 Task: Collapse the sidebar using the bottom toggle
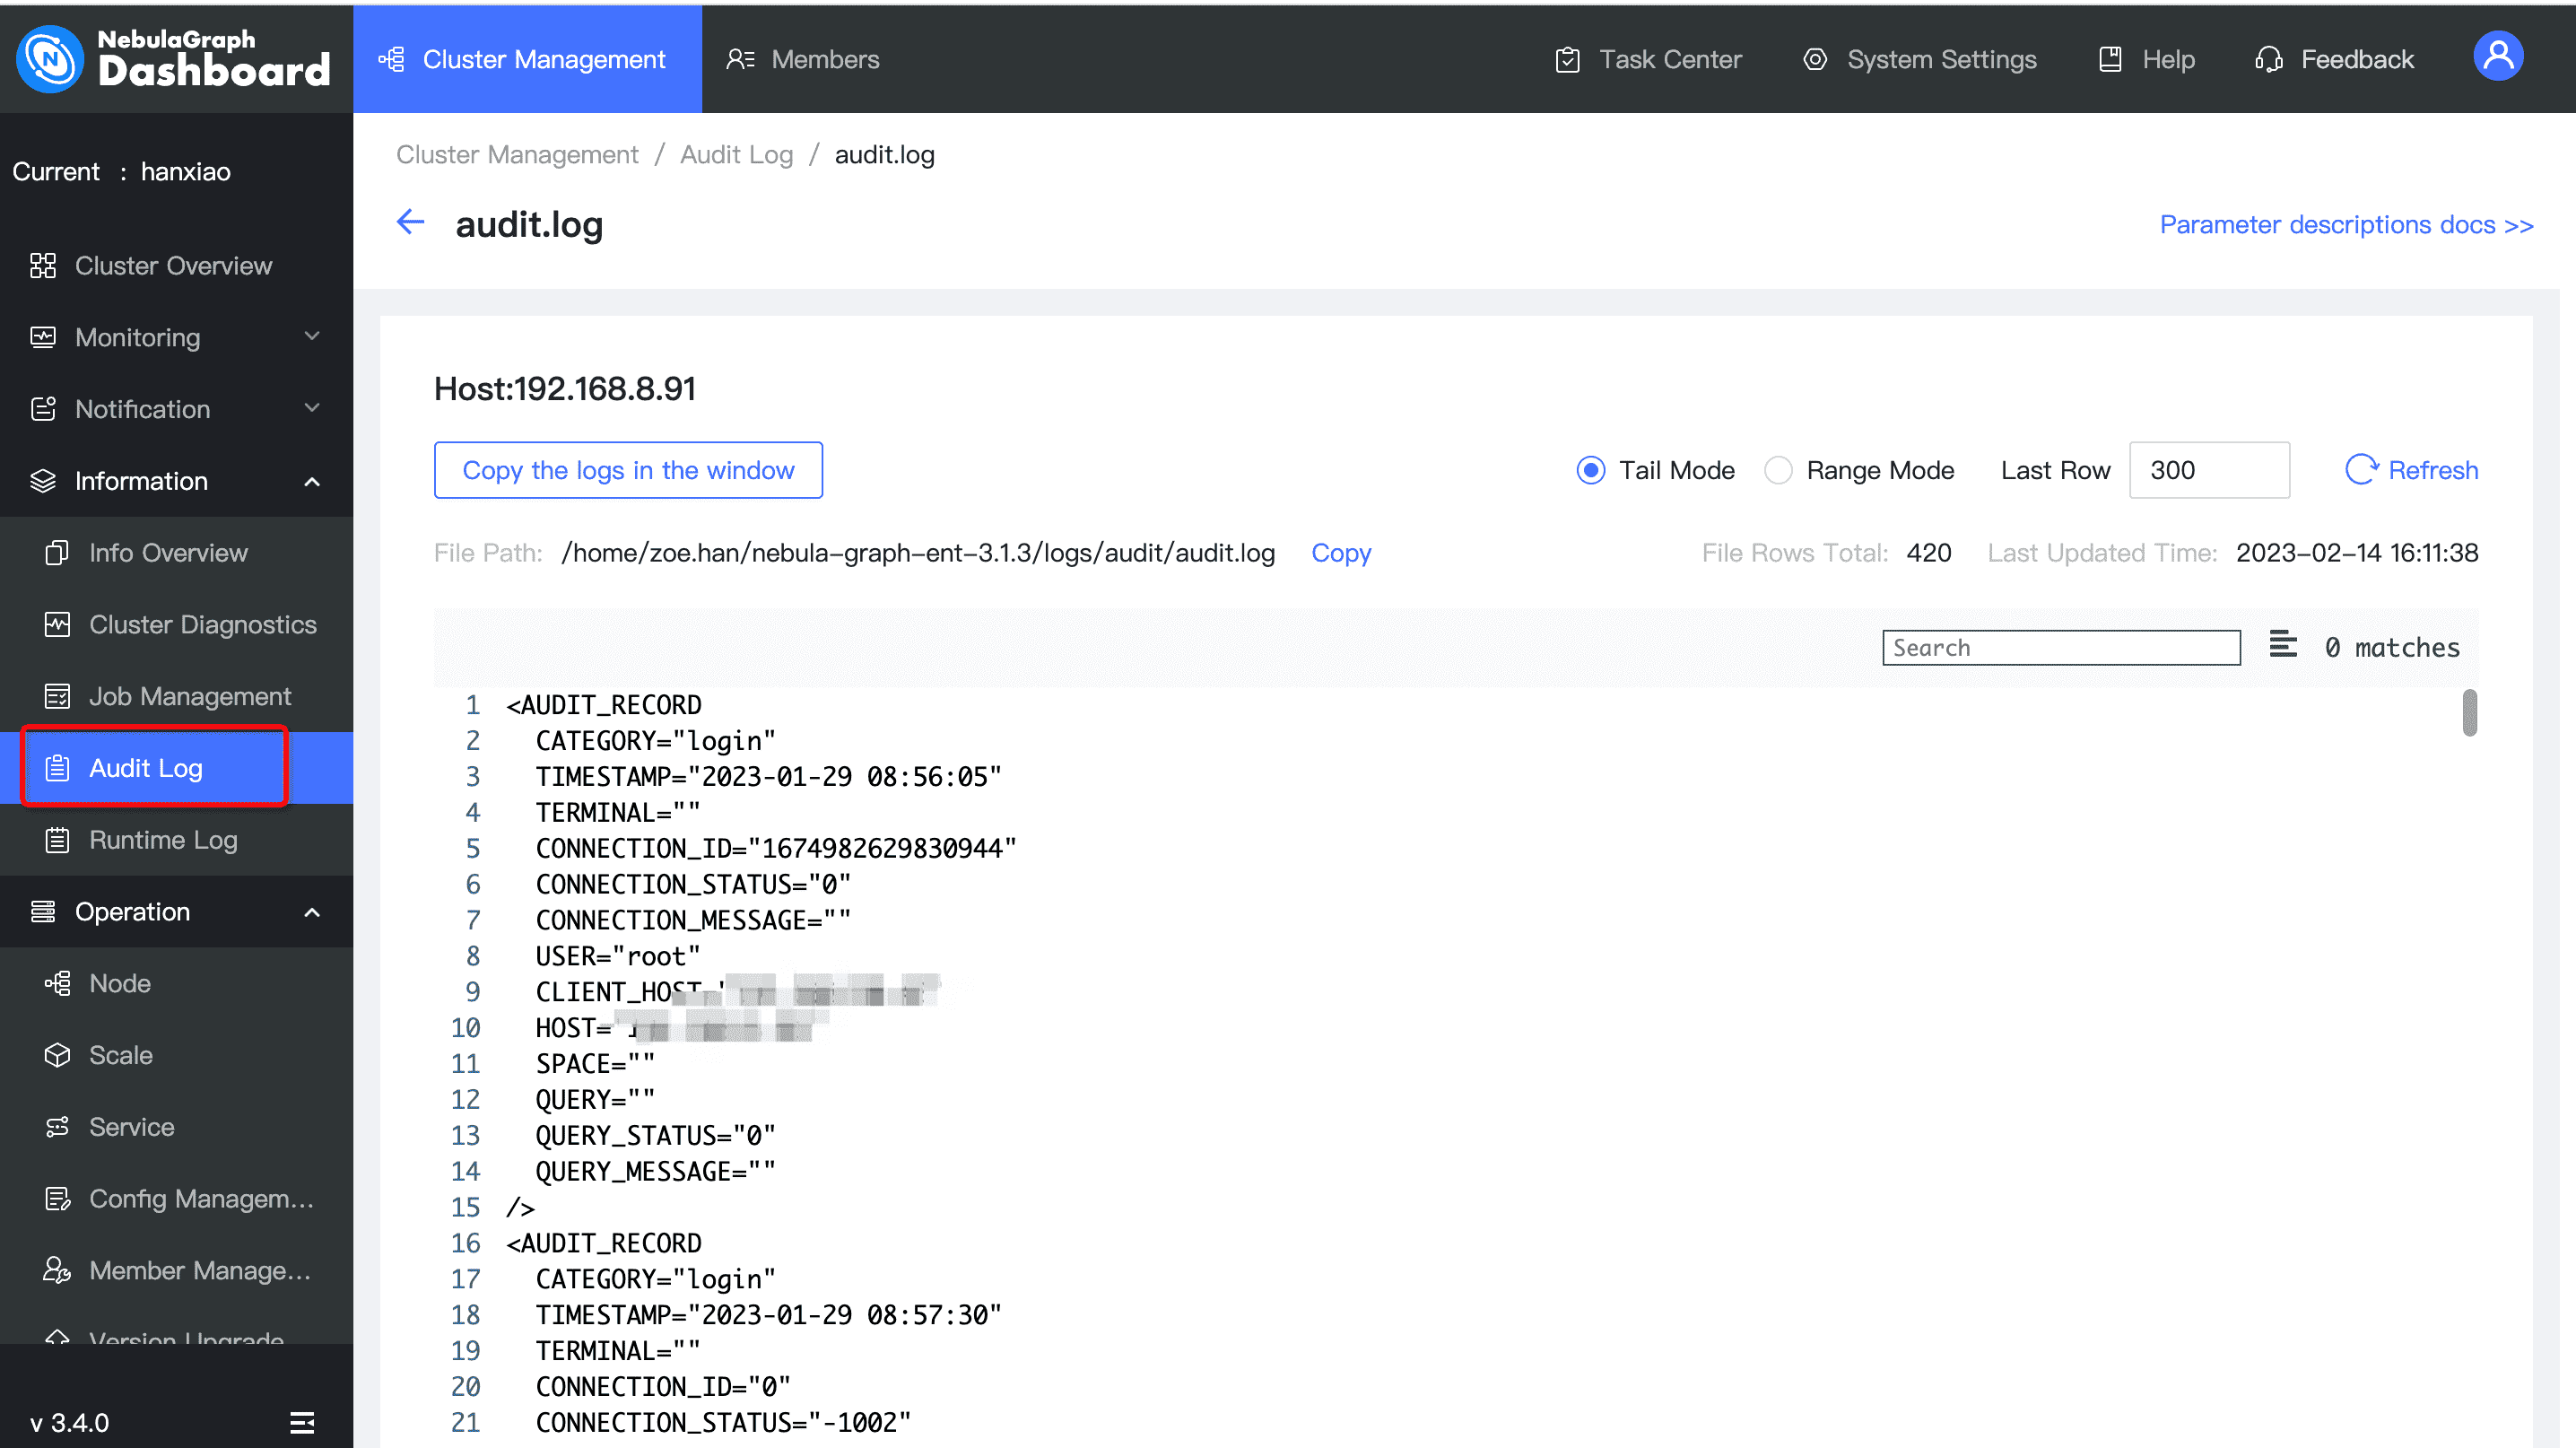click(302, 1422)
